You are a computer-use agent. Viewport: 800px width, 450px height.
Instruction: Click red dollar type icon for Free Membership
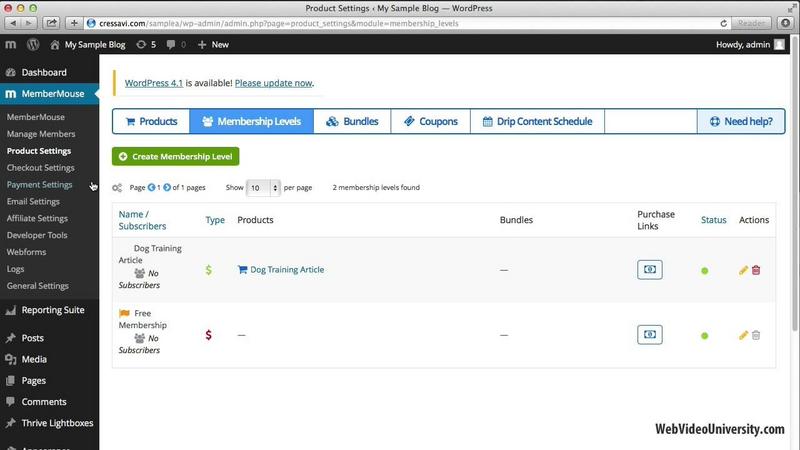click(x=208, y=335)
